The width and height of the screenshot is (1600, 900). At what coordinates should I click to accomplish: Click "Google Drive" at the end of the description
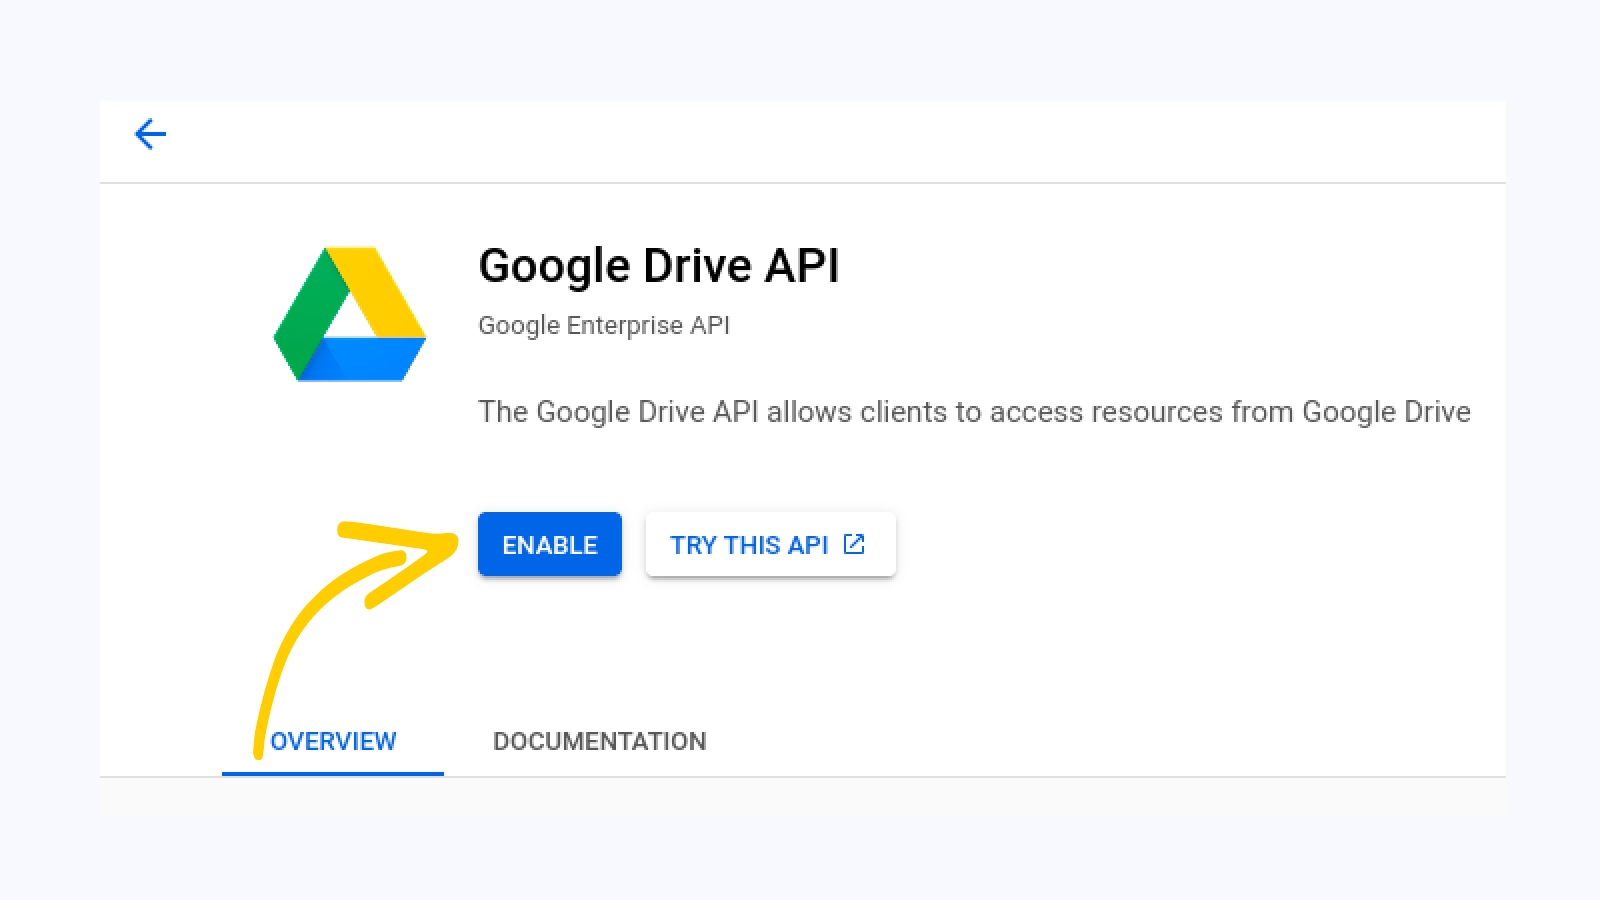pyautogui.click(x=1386, y=412)
